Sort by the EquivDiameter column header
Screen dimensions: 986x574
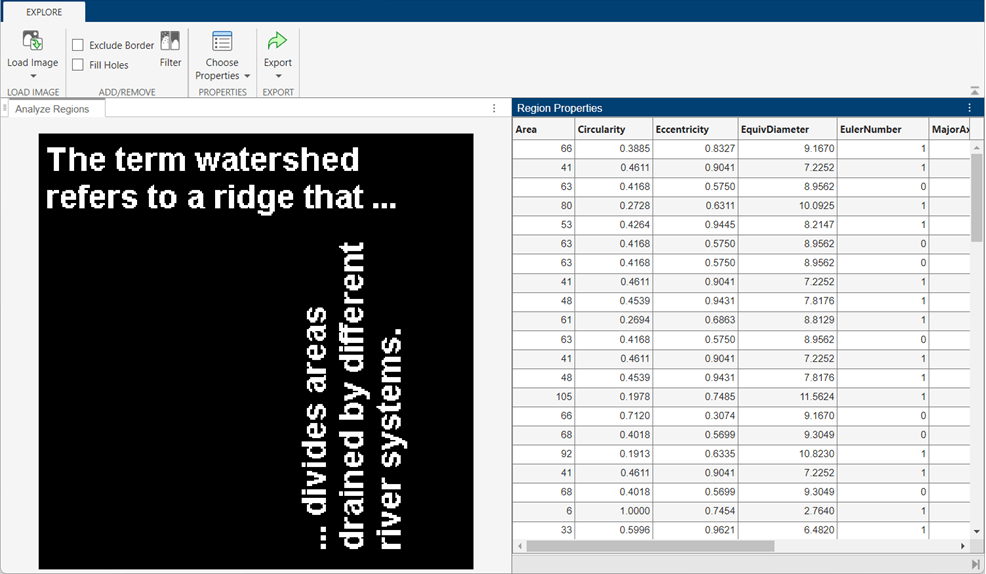coord(788,129)
